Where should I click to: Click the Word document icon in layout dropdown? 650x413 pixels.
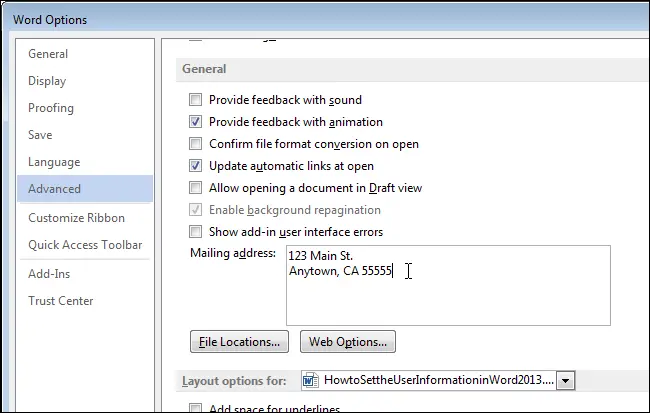coord(310,380)
